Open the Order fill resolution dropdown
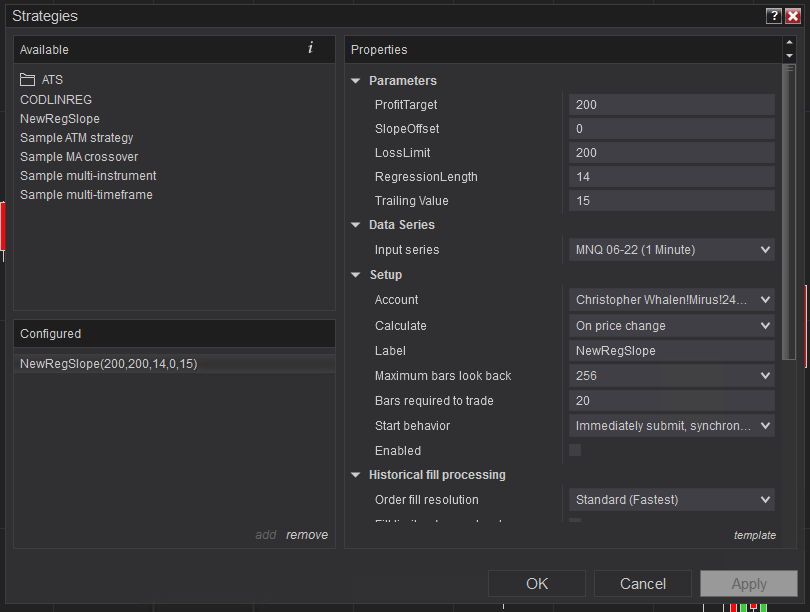The height and width of the screenshot is (612, 810). click(671, 500)
